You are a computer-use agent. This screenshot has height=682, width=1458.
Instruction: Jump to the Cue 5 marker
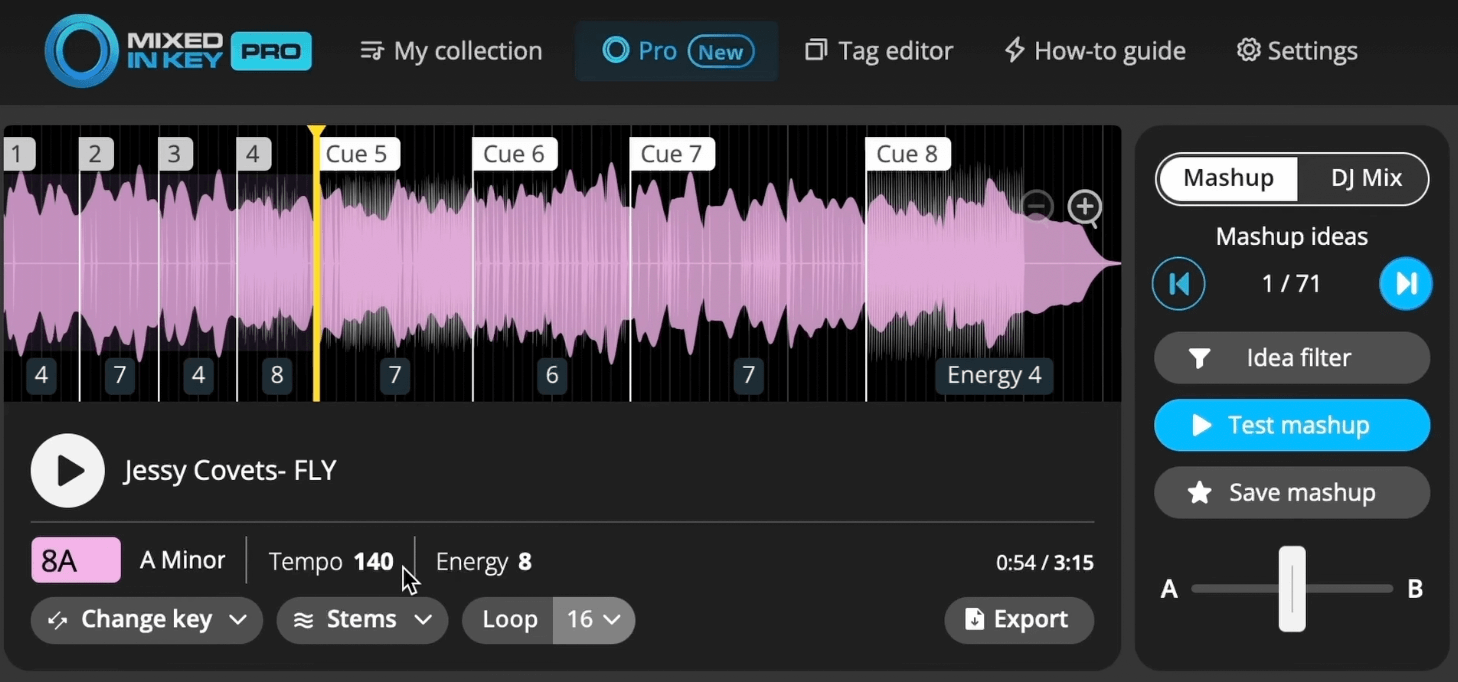358,154
